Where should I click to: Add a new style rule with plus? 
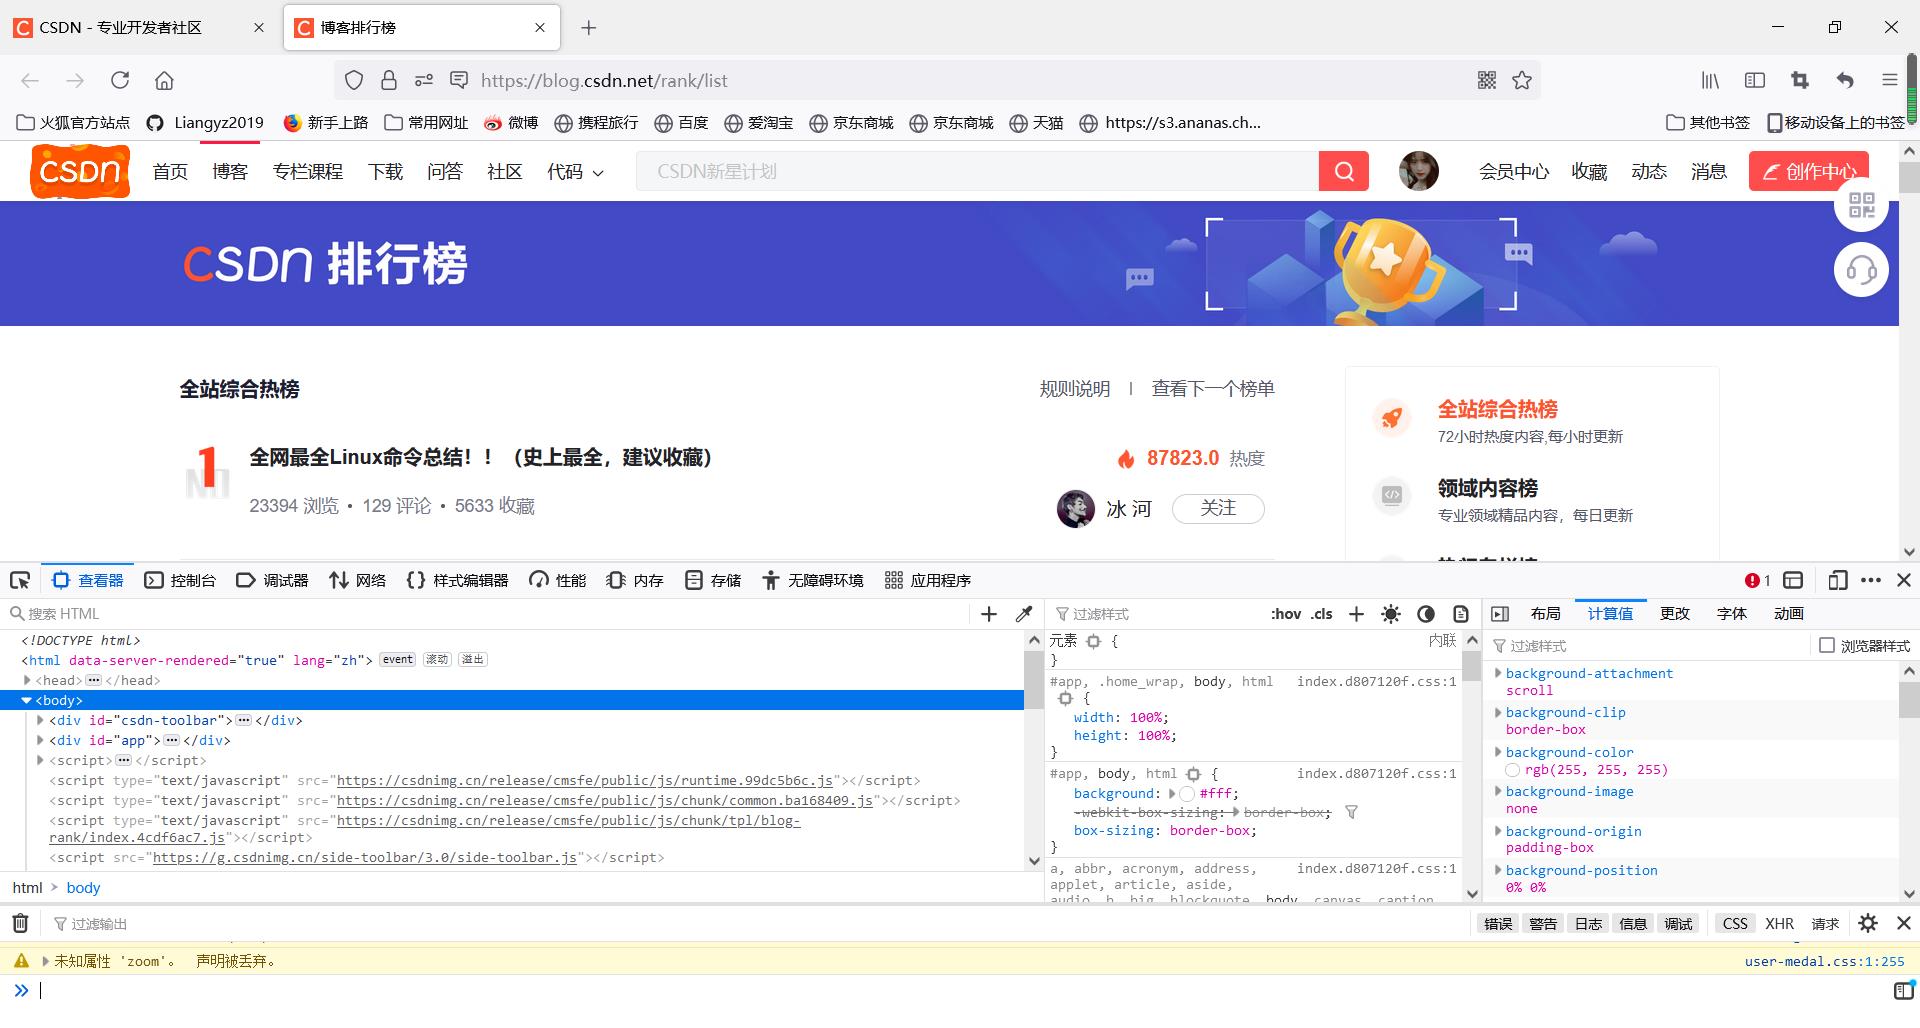tap(1356, 614)
